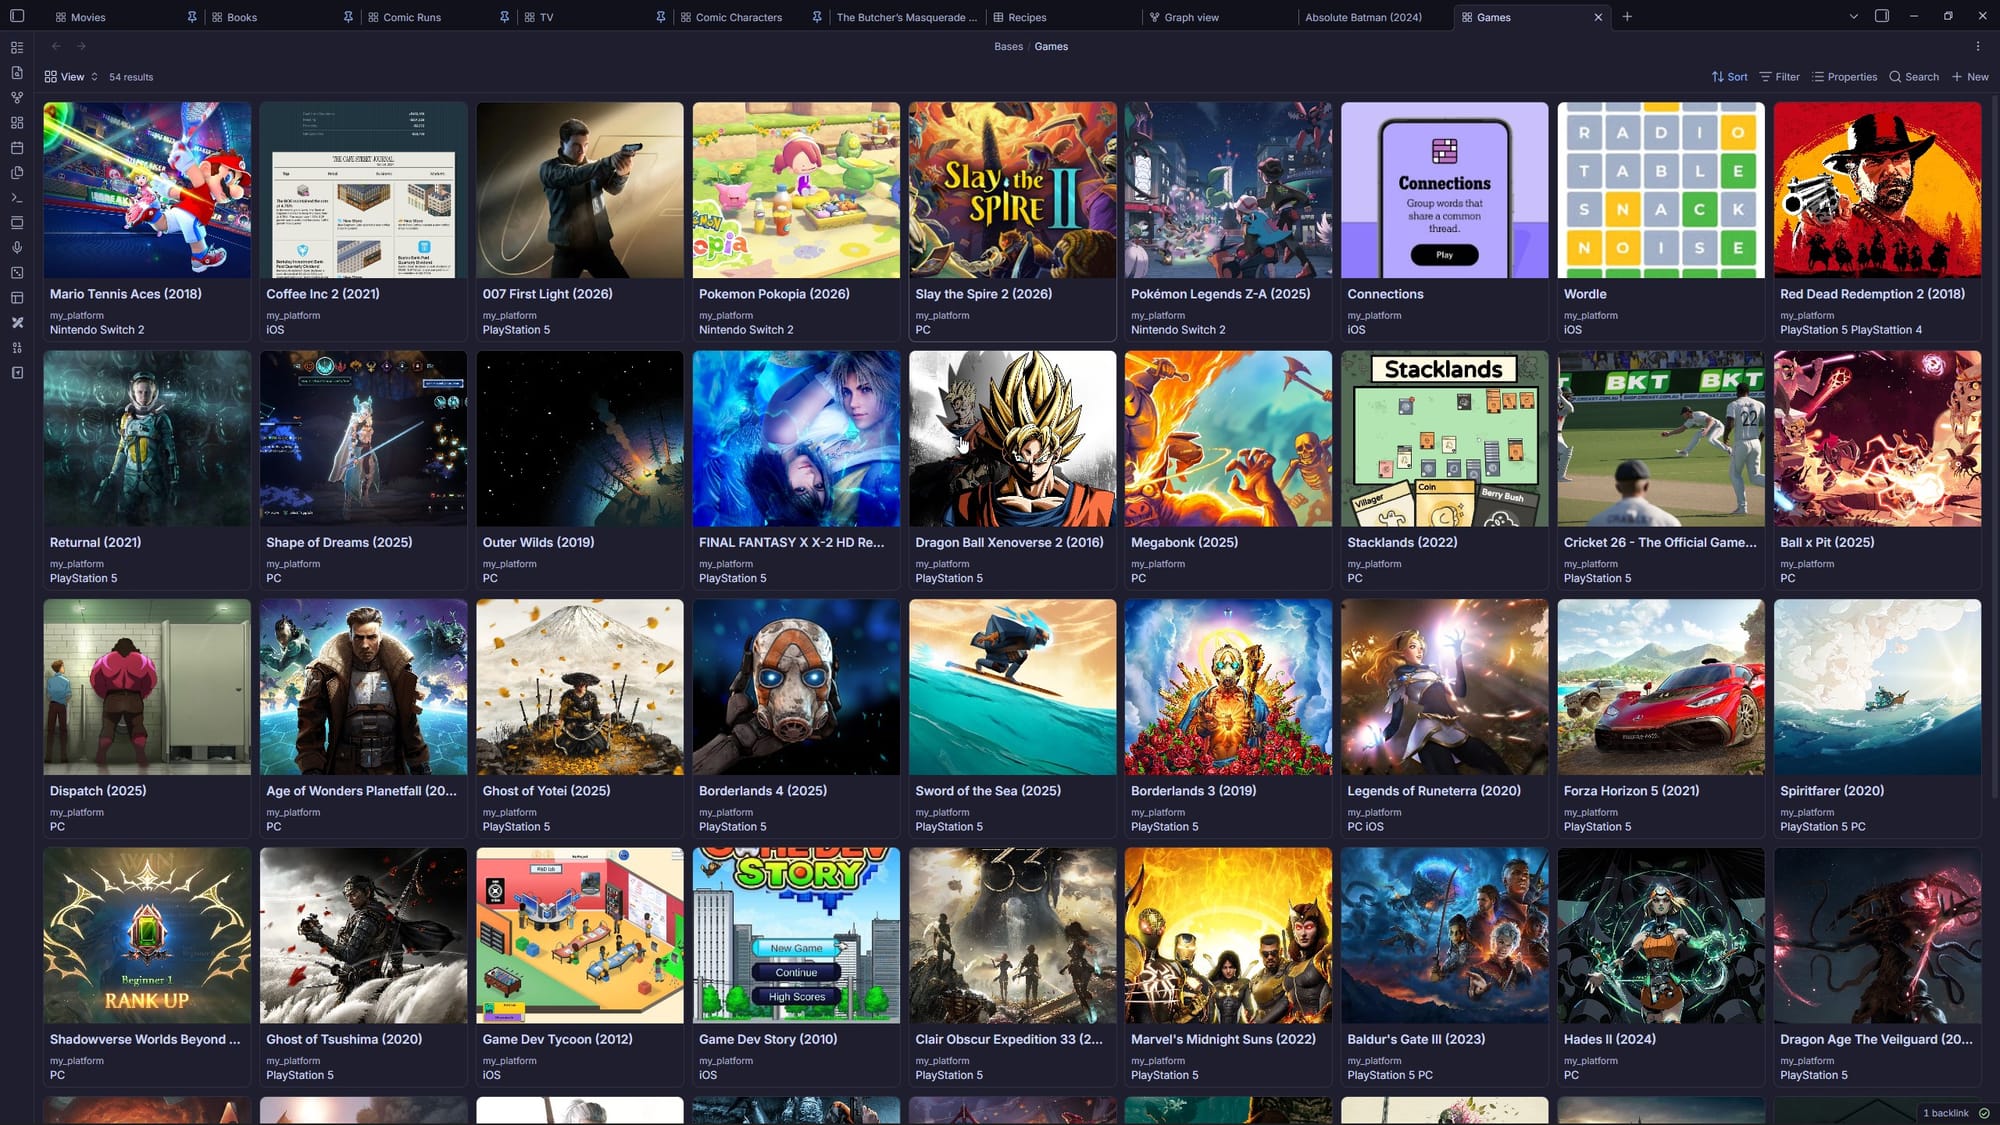Screen dimensions: 2000x1125
Task: Go back with the left arrow
Action: [56, 46]
